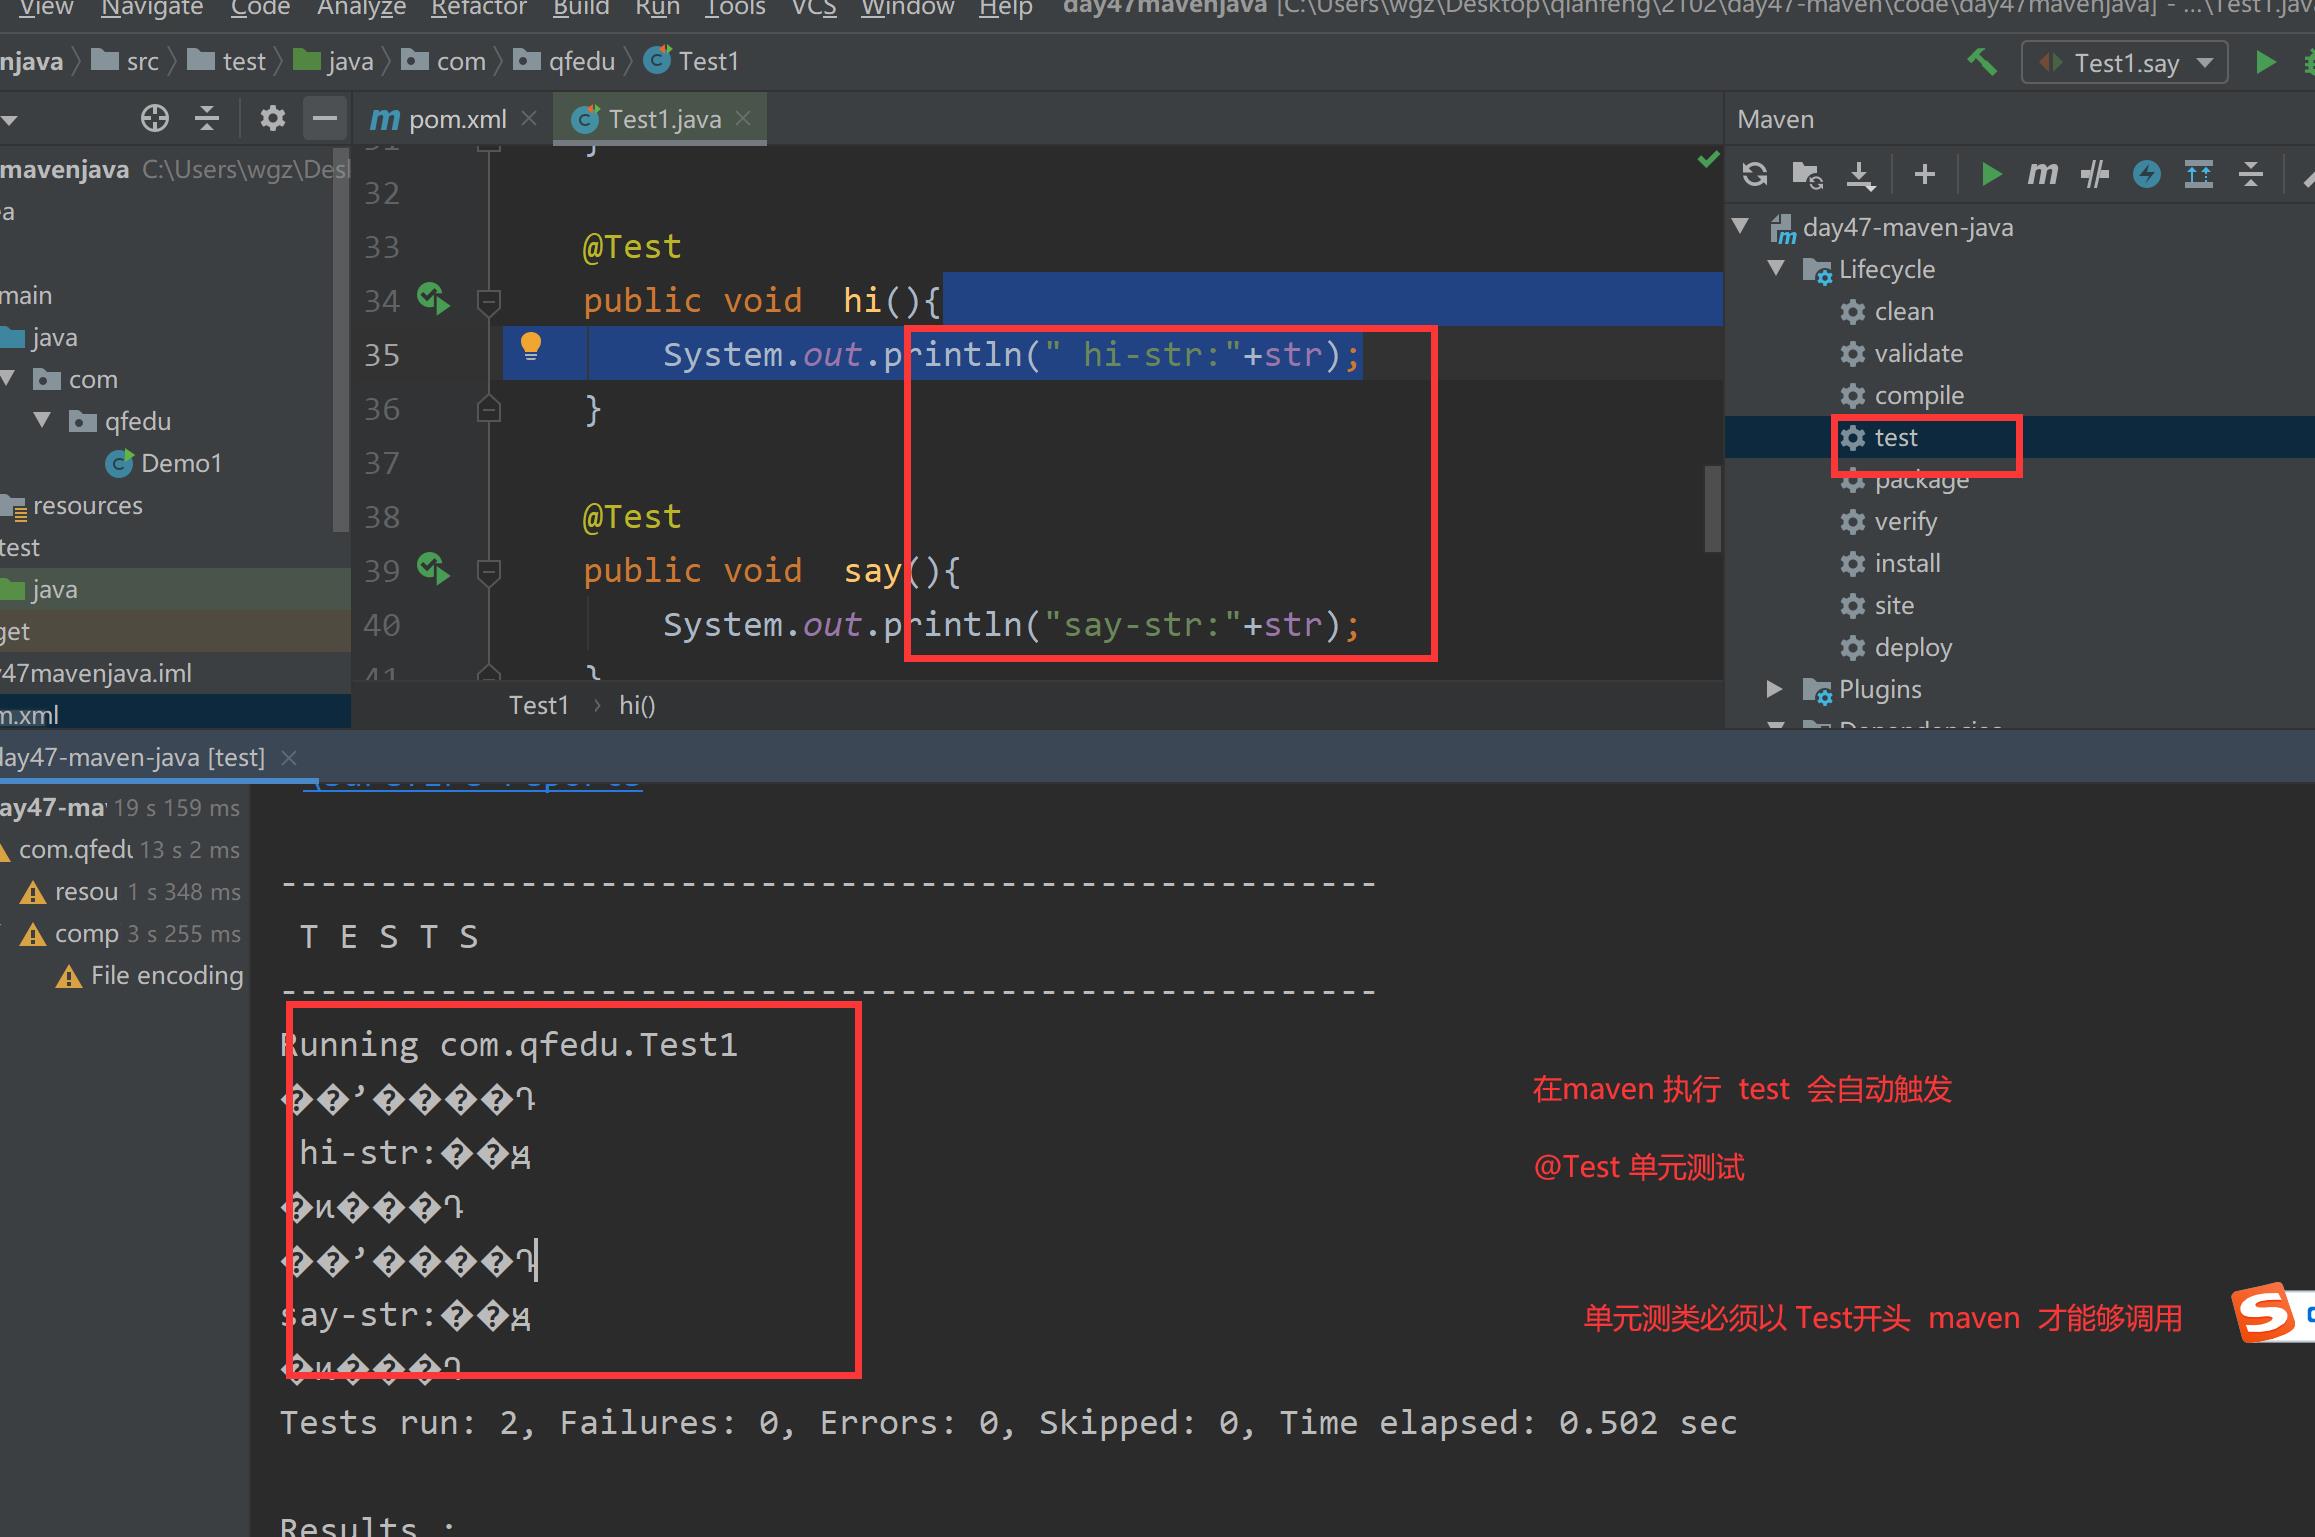Run Test1.say with the green run icon

[x=2266, y=62]
